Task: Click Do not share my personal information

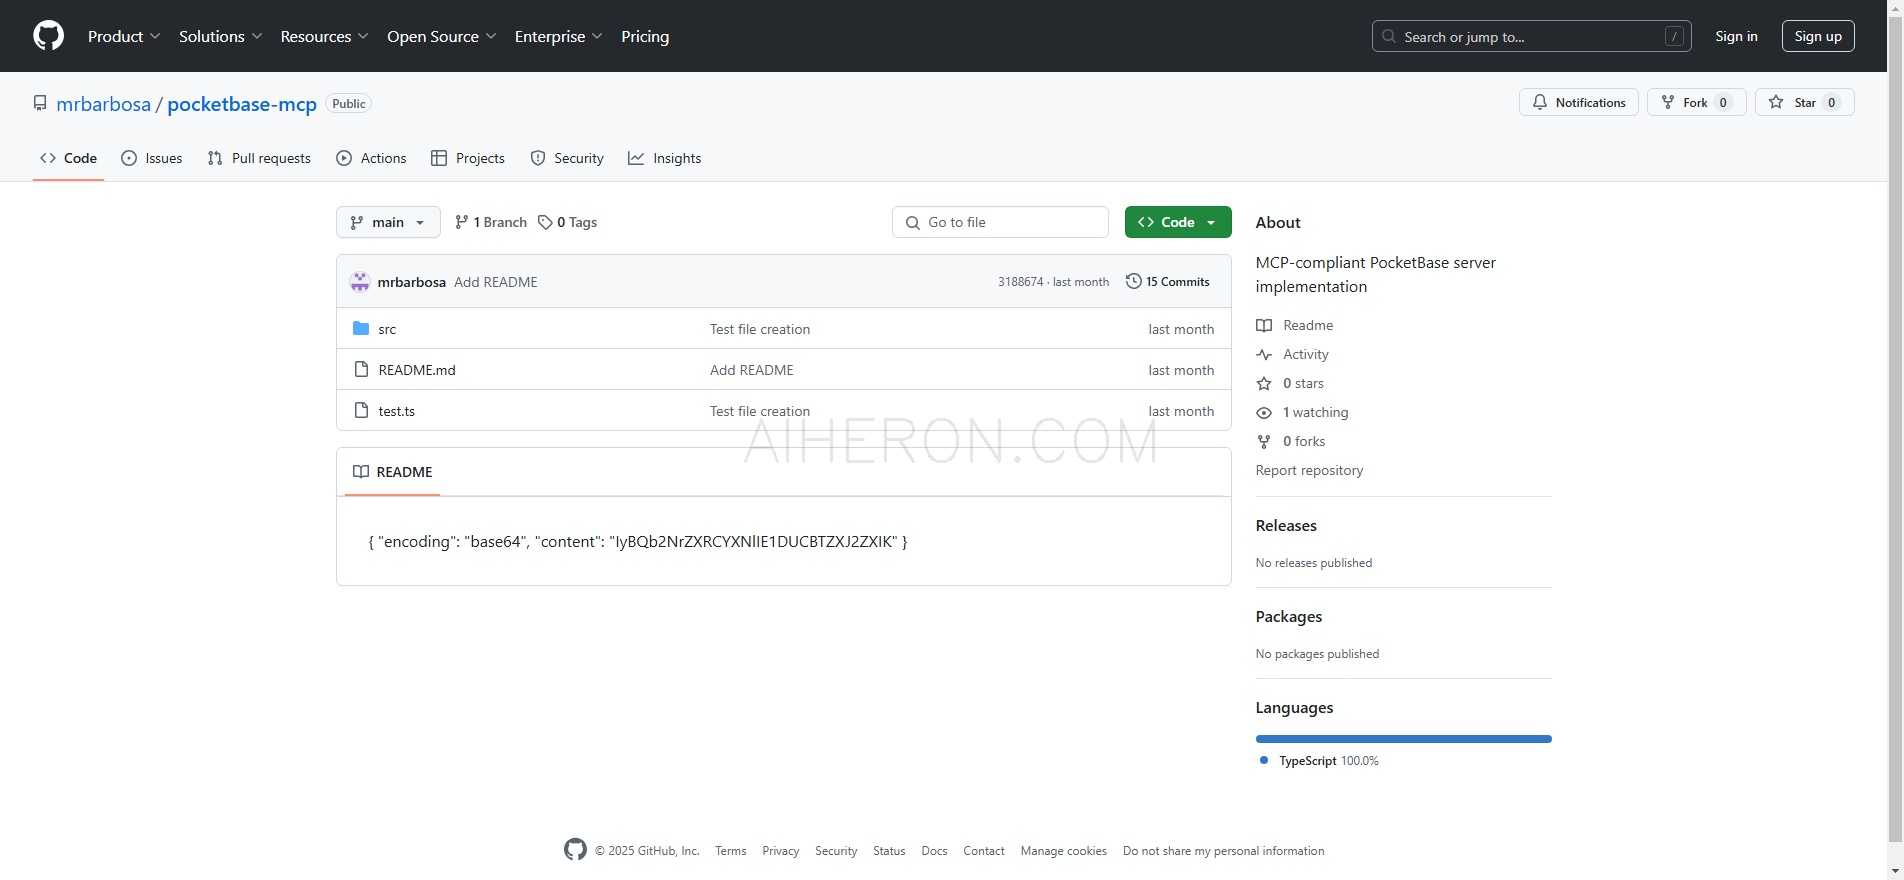Action: click(1223, 851)
